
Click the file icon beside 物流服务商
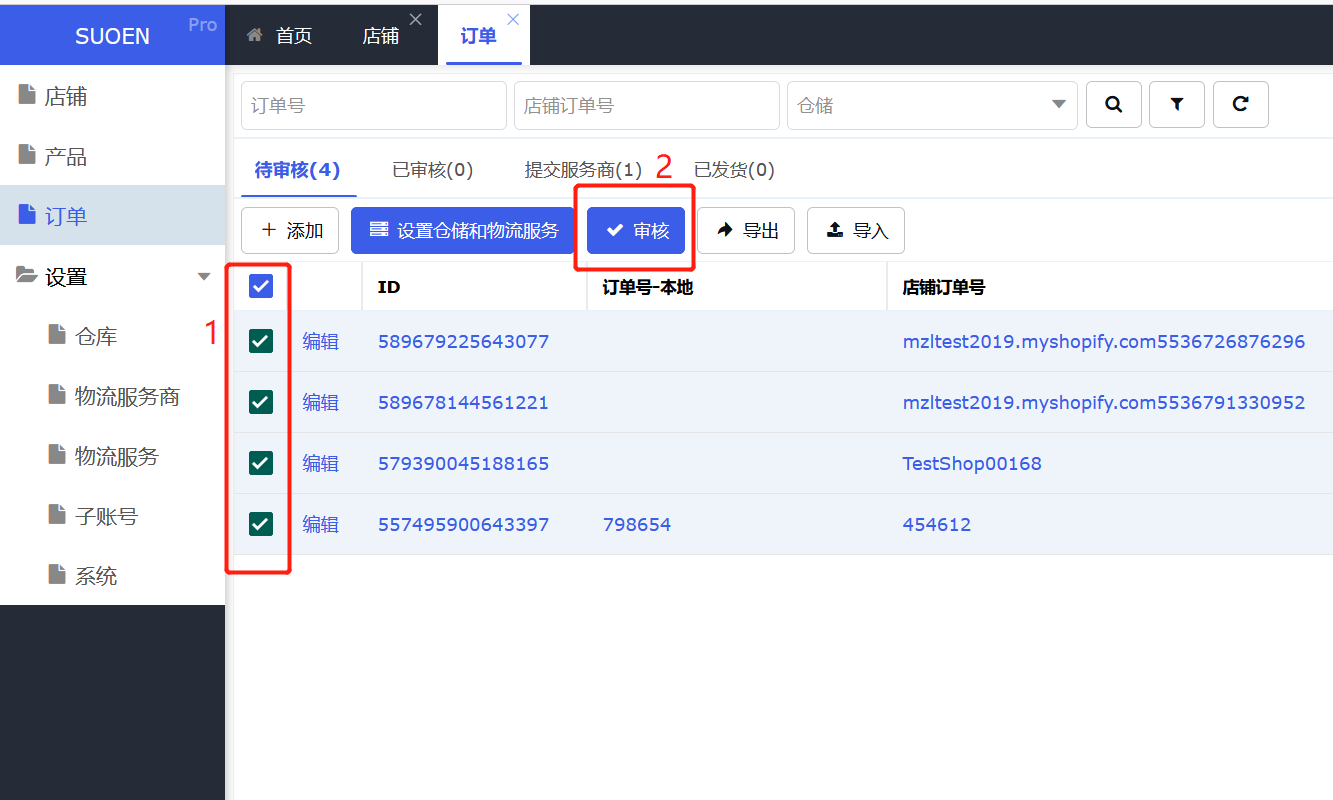(57, 395)
